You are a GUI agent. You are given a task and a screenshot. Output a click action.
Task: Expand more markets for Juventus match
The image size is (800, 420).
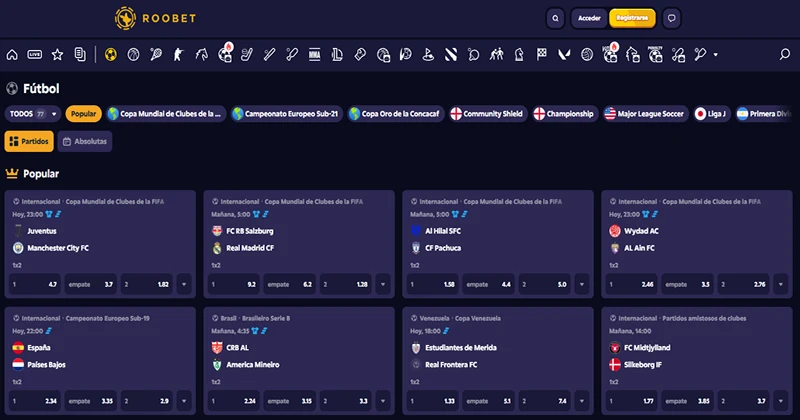tap(184, 284)
